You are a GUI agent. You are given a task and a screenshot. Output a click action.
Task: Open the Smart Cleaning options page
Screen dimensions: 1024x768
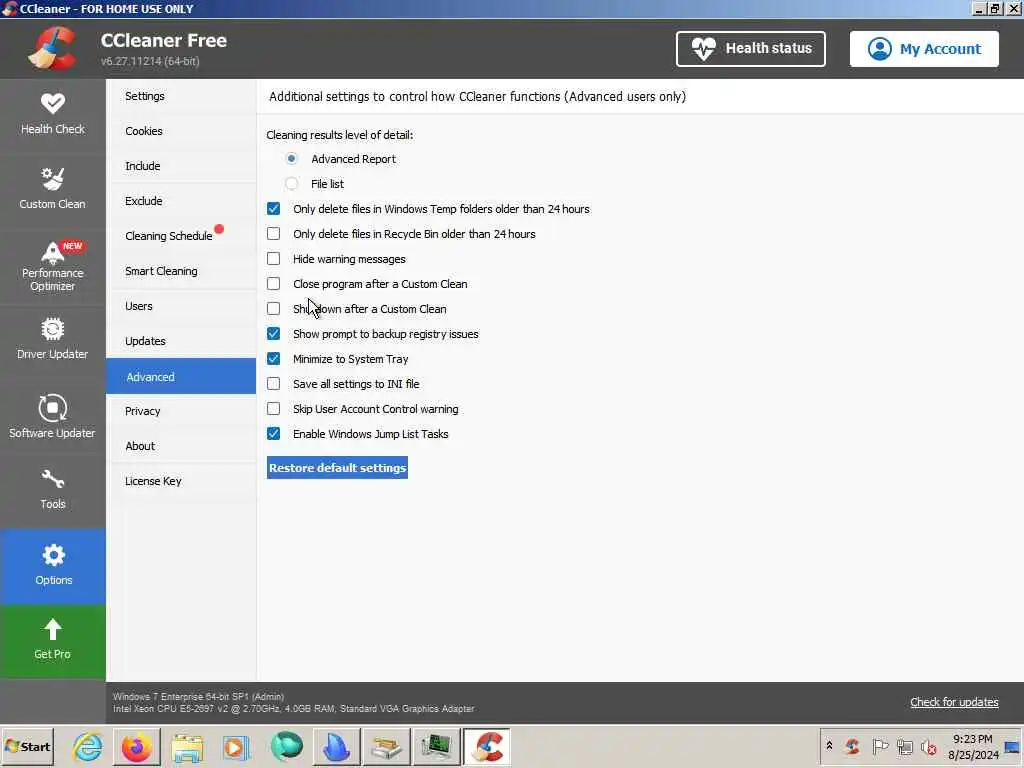tap(181, 271)
